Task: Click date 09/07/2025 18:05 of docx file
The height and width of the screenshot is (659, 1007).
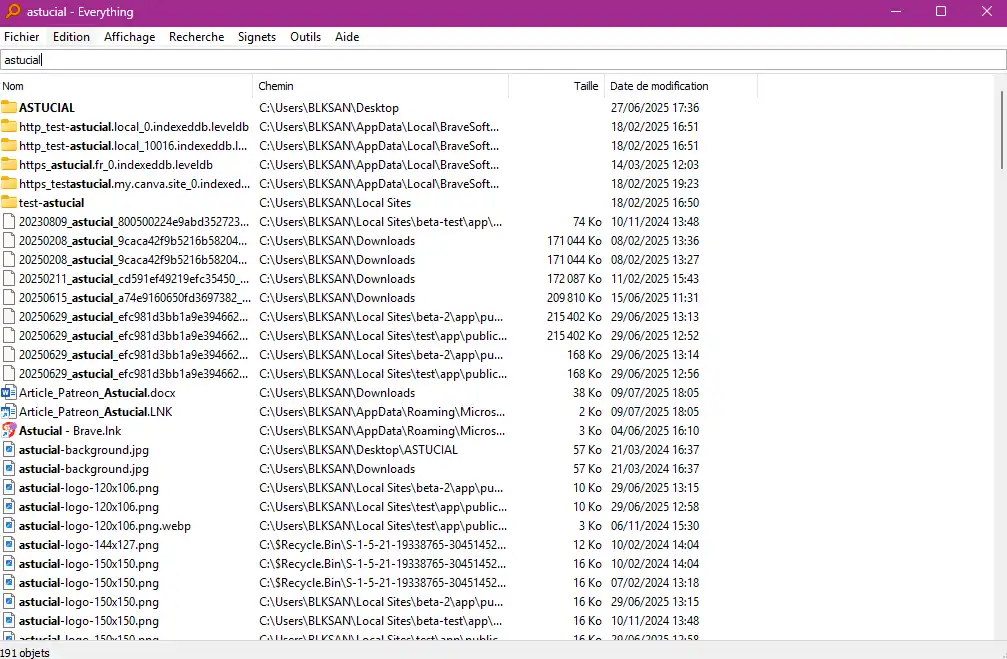Action: point(654,393)
